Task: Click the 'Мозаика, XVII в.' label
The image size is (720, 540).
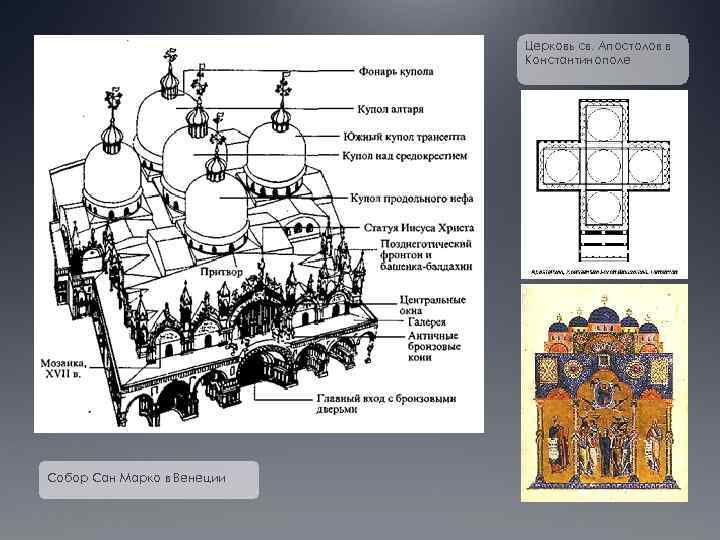Action: tap(63, 368)
